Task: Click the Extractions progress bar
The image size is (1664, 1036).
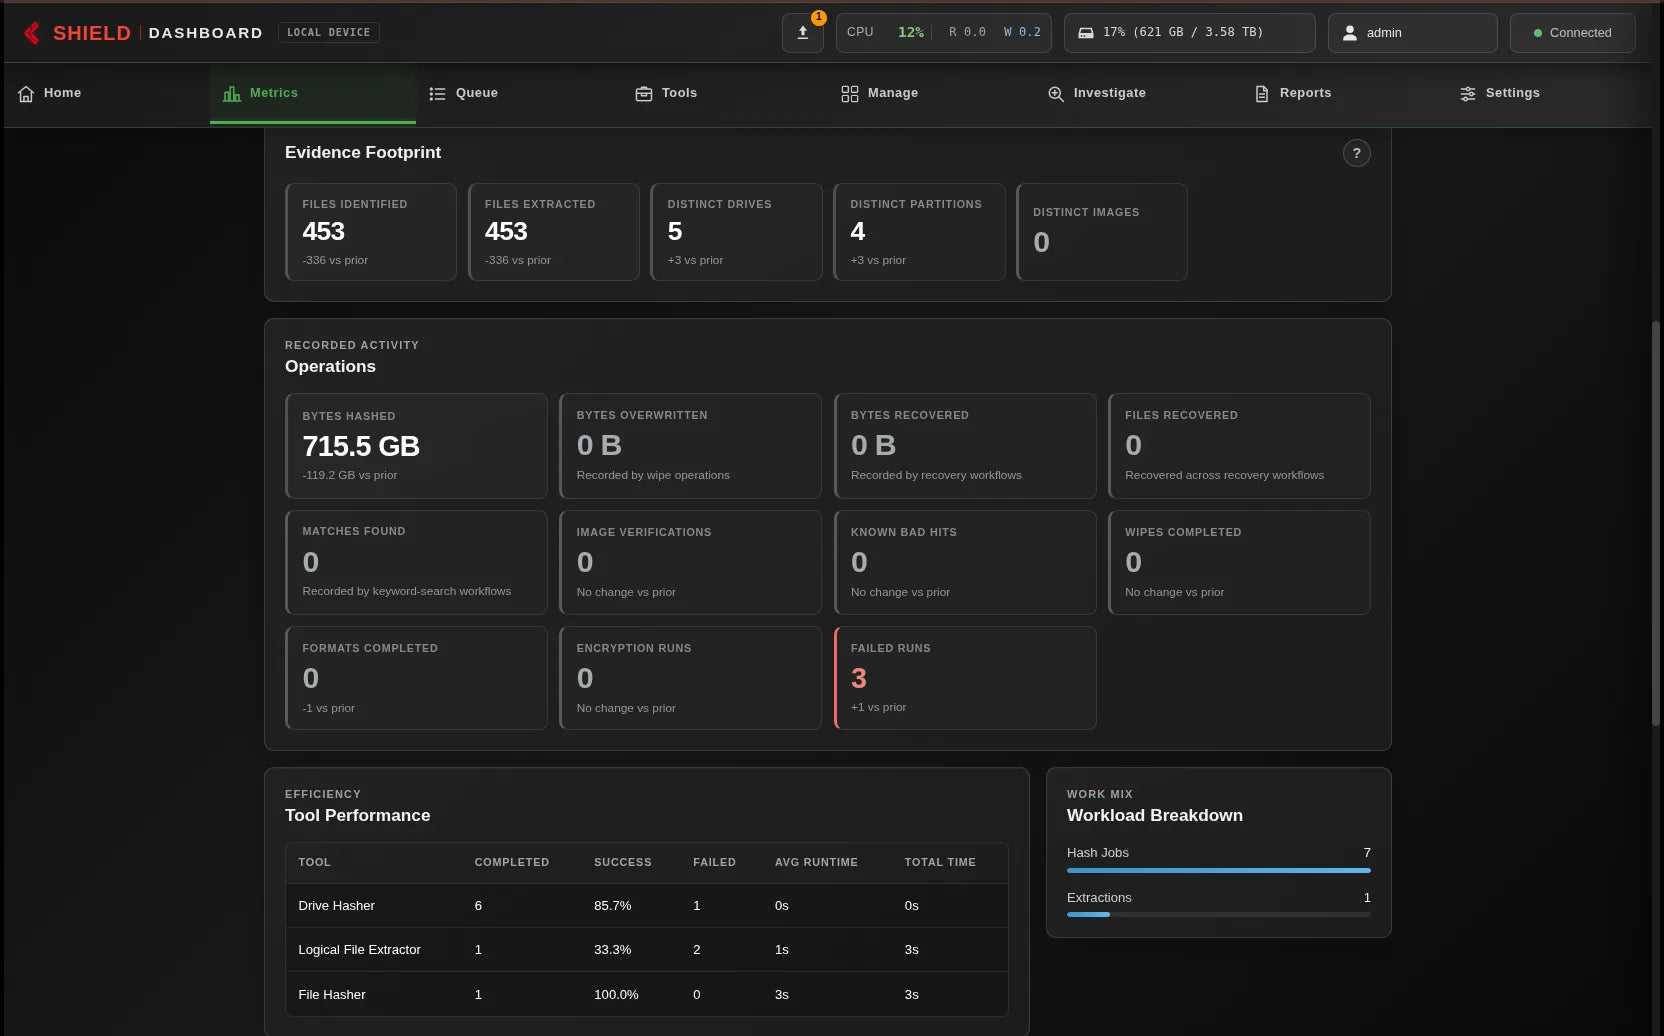Action: click(x=1218, y=915)
